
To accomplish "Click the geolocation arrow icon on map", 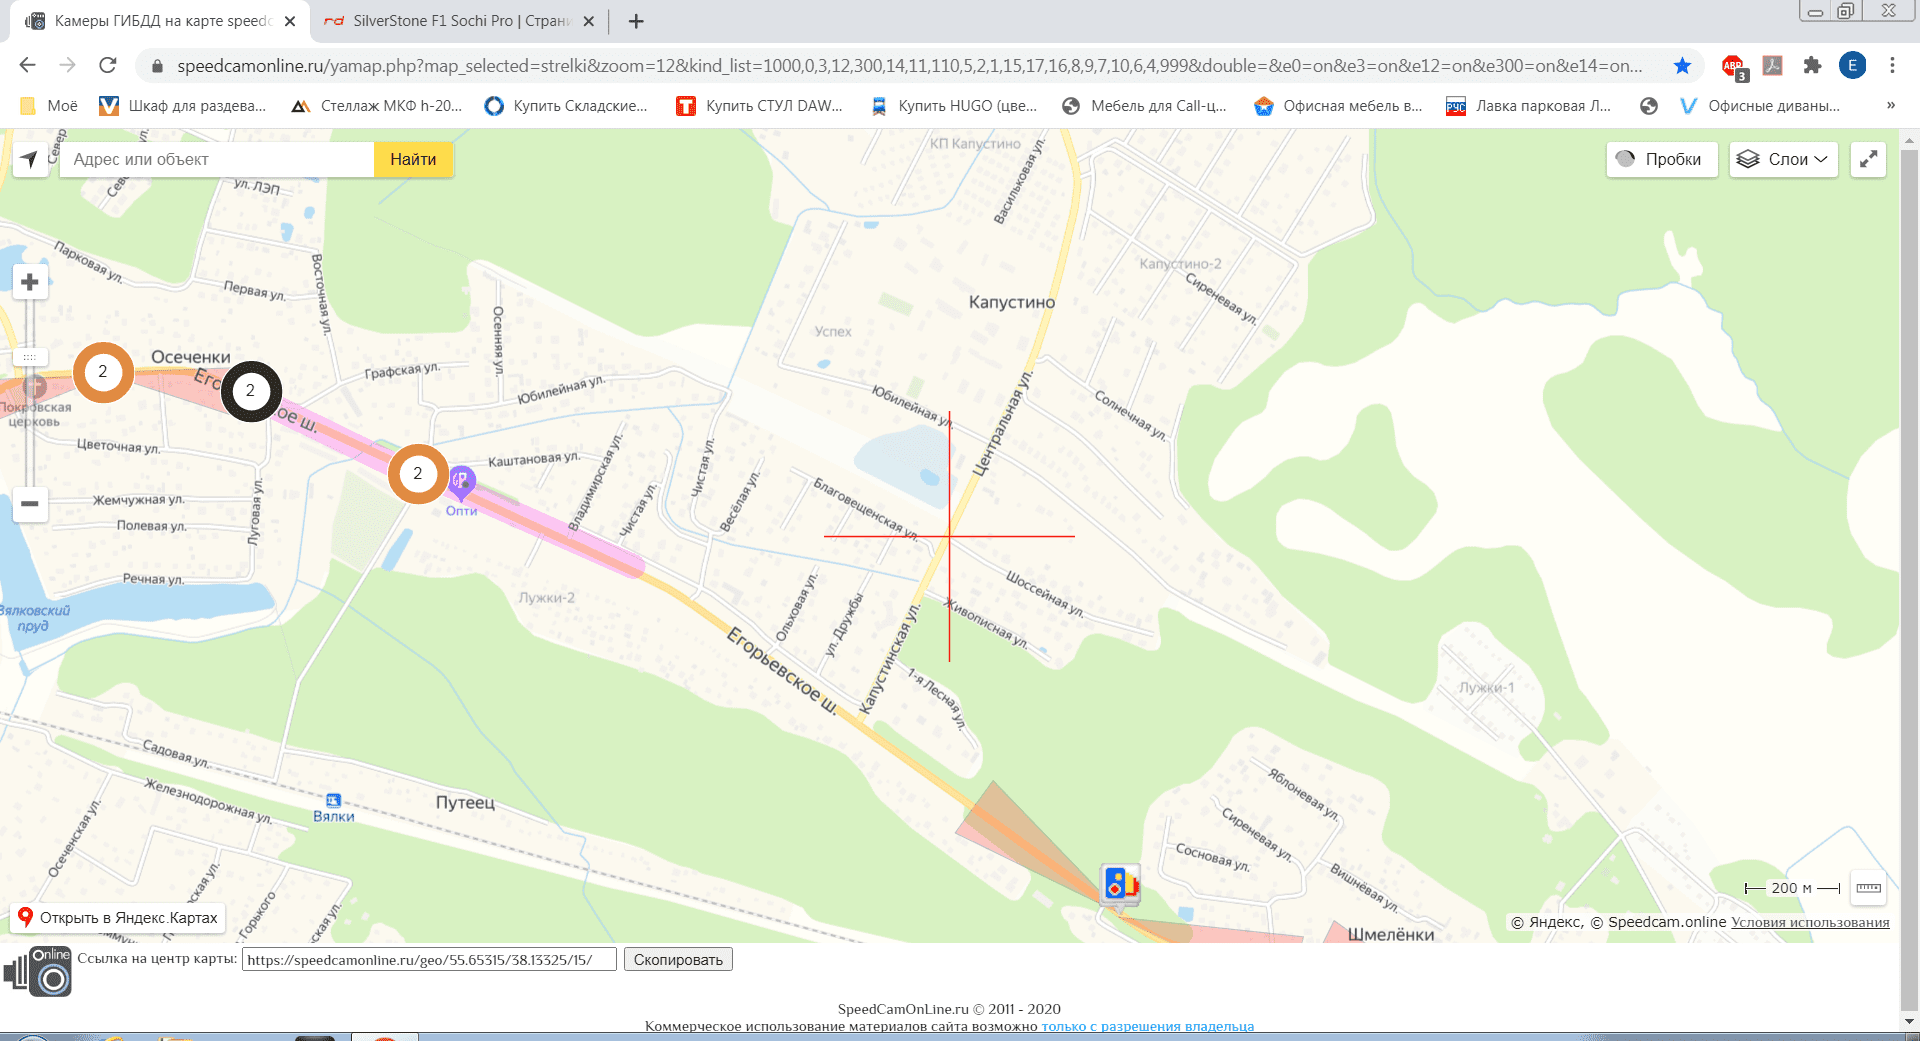I will click(30, 160).
